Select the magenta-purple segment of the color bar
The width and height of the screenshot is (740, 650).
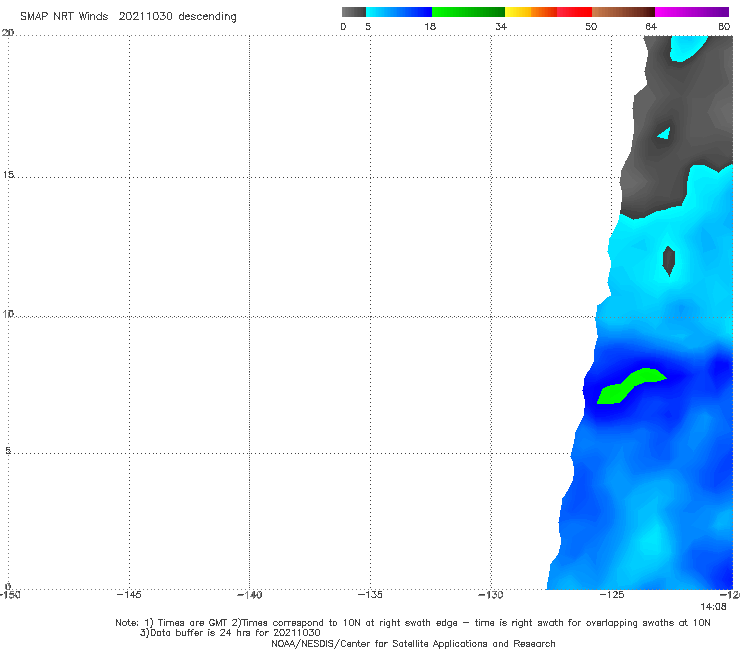[x=692, y=12]
